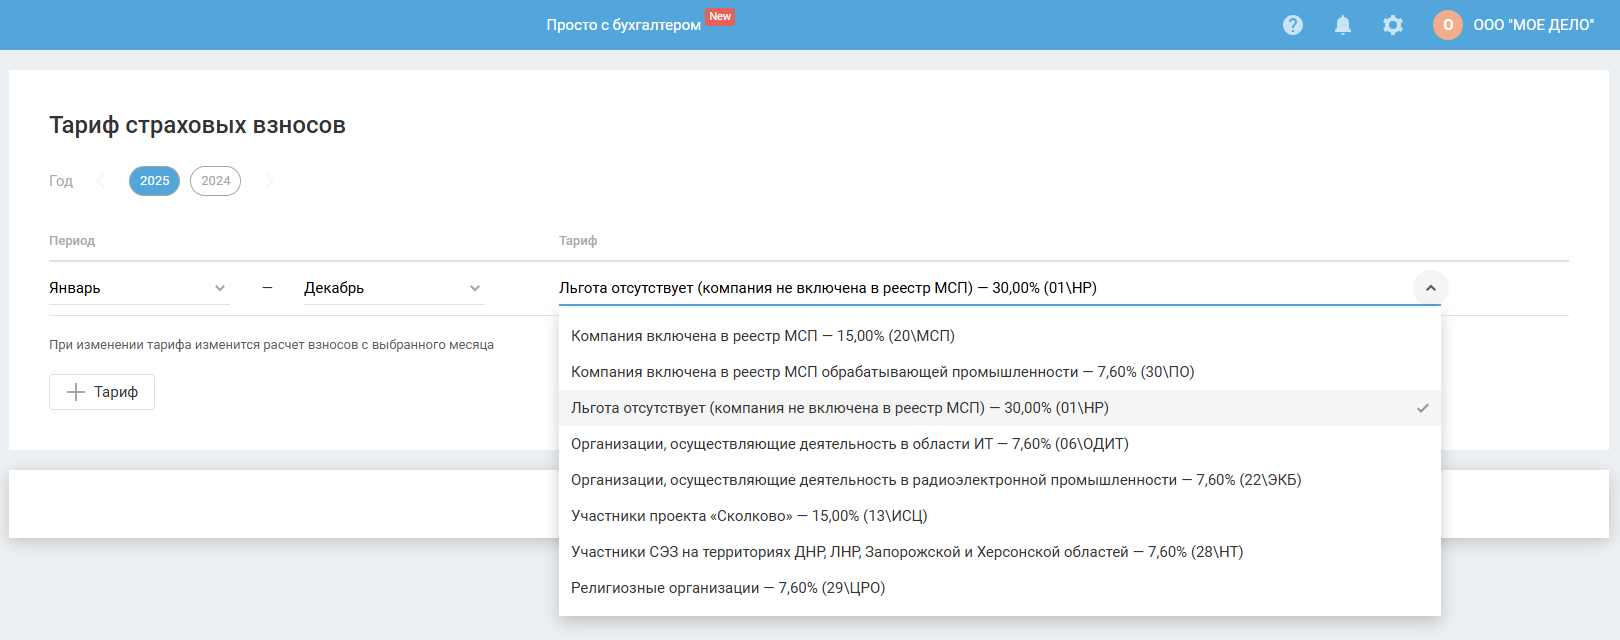Viewport: 1620px width, 640px height.
Task: Open the start month Январь dropdown
Action: [x=138, y=288]
